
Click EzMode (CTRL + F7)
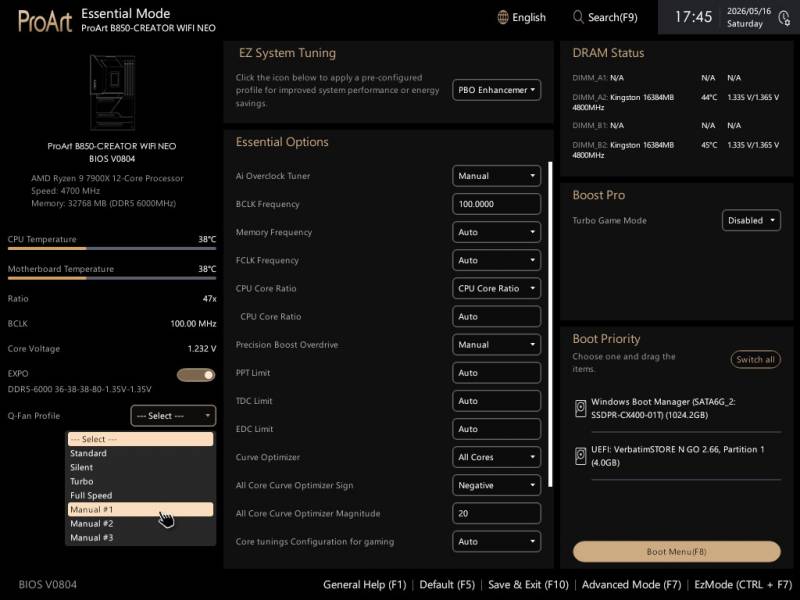pos(743,585)
